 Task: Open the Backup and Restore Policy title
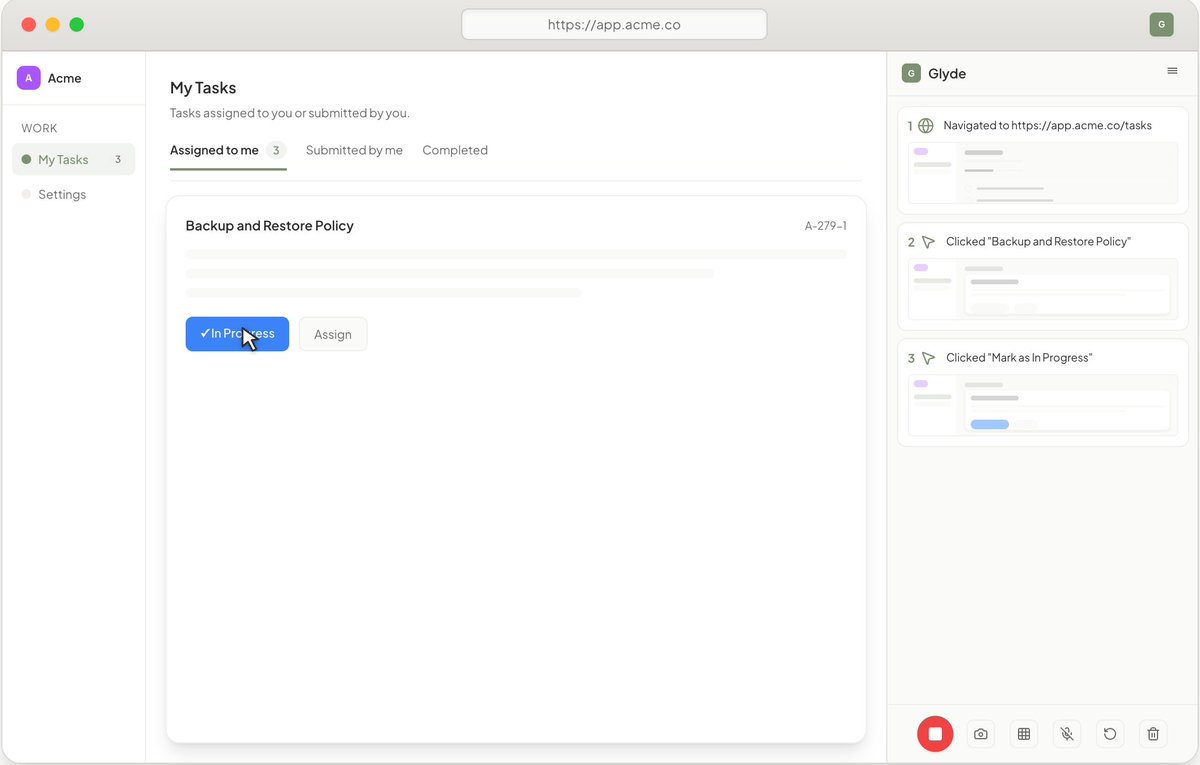[x=270, y=226]
